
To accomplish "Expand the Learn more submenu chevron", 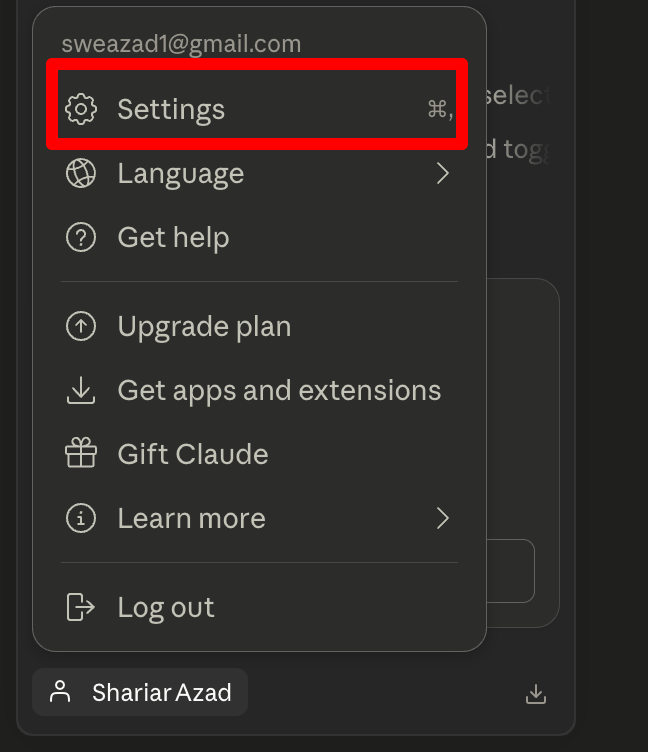I will tap(443, 518).
